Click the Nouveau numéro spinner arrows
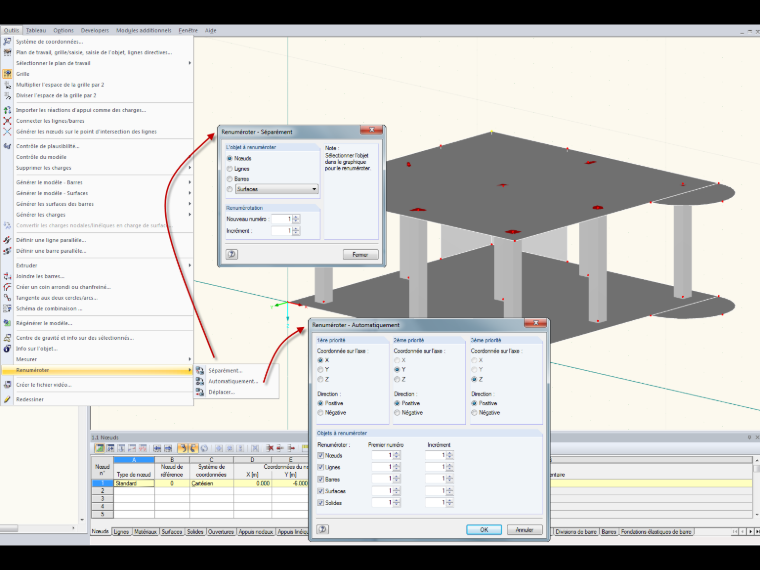 pyautogui.click(x=296, y=219)
